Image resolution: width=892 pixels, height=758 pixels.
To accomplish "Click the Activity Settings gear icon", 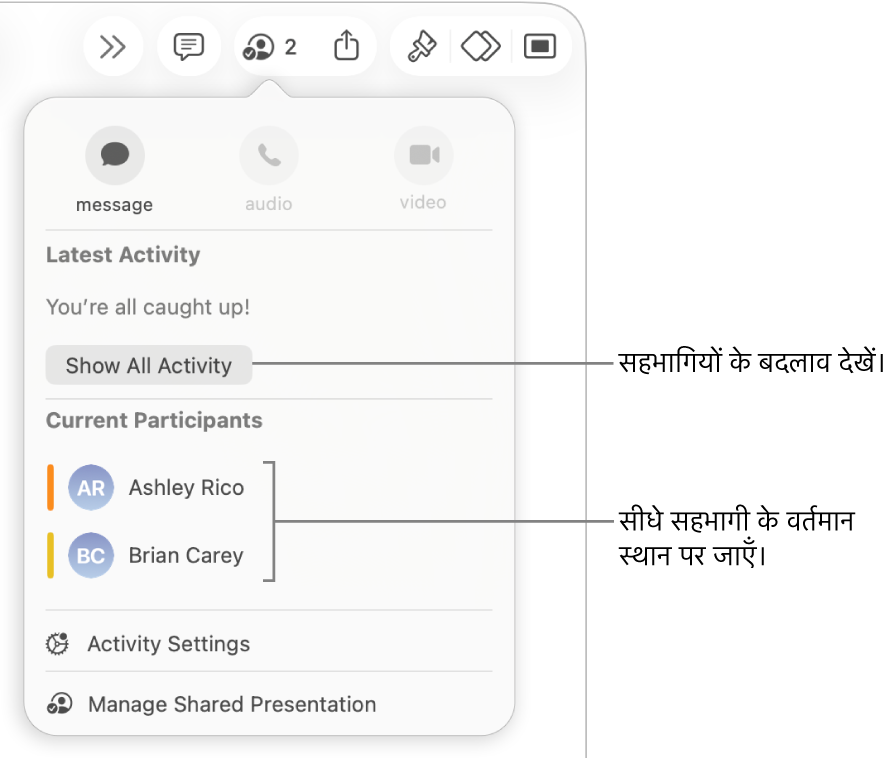I will [57, 644].
